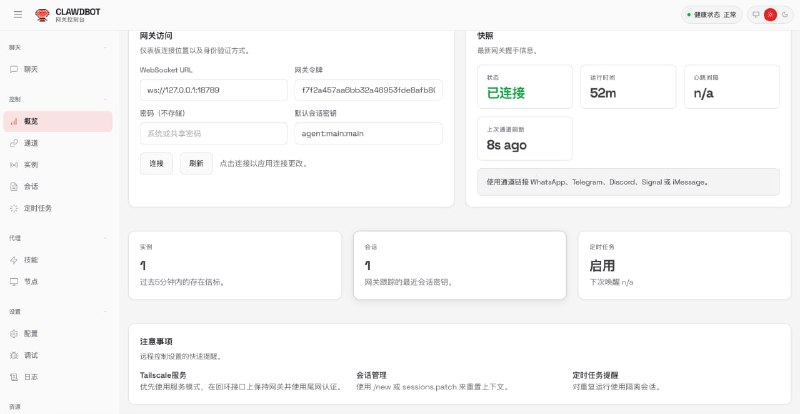This screenshot has height=414, width=800.
Task: Click the 健康状态 正常 status pill
Action: pos(712,15)
